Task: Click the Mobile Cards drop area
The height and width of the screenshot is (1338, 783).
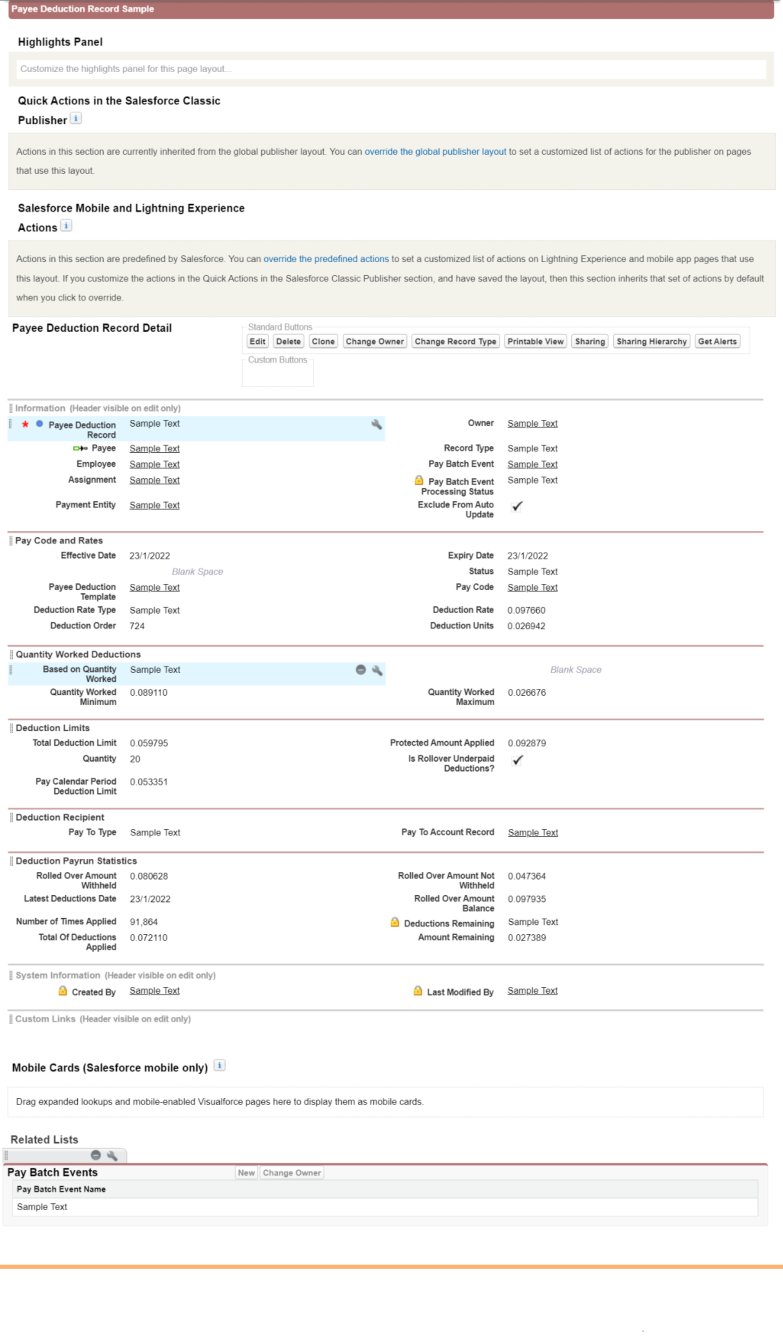Action: [385, 1102]
